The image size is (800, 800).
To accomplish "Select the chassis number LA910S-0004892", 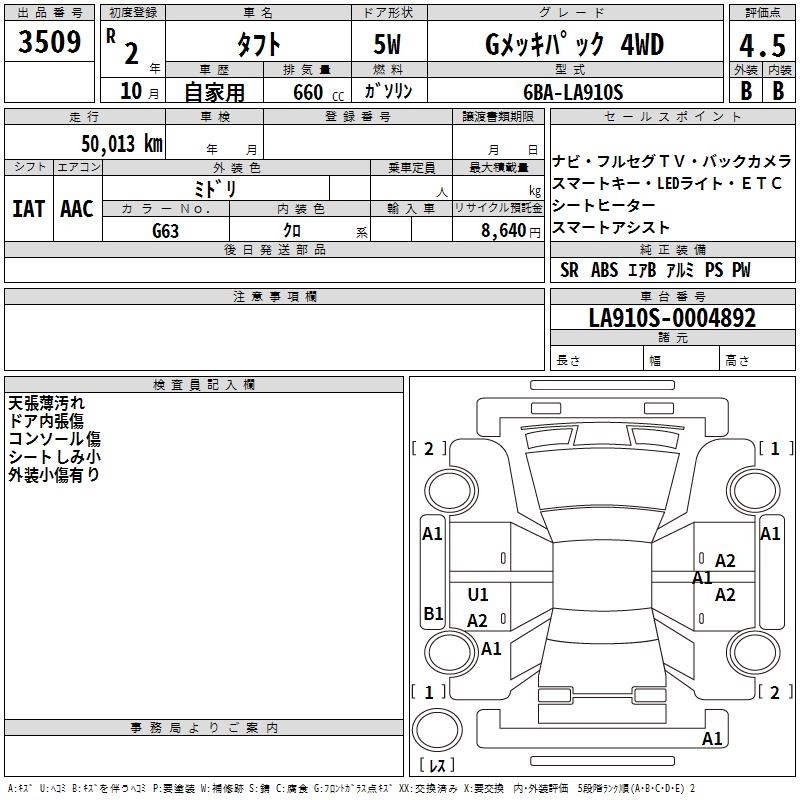I will coord(672,318).
